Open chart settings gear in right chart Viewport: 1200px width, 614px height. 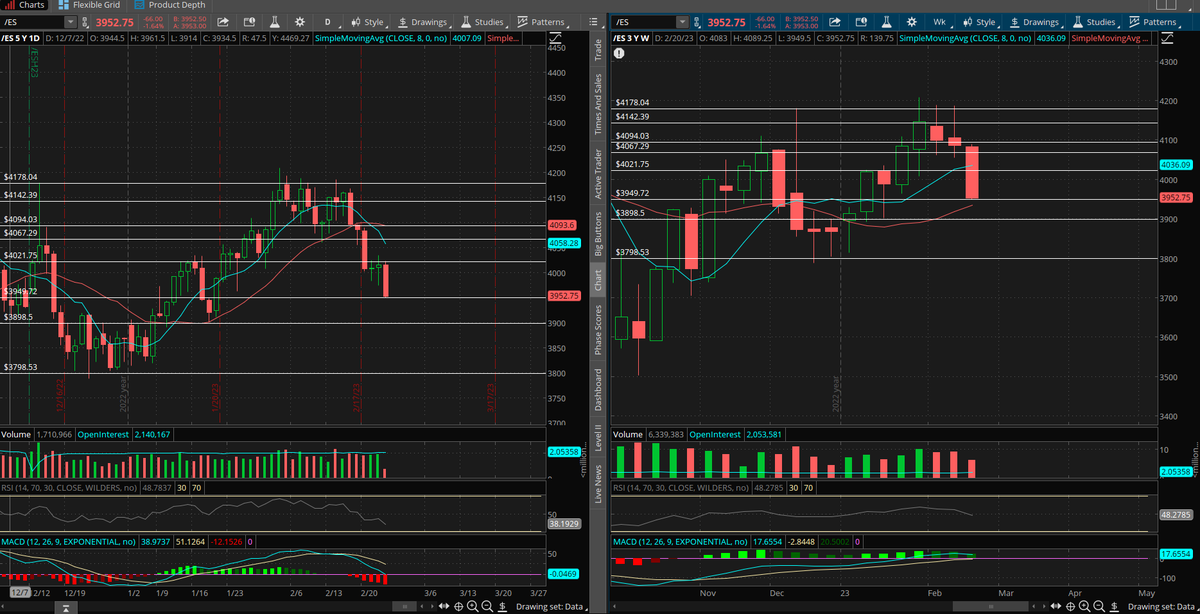click(911, 21)
